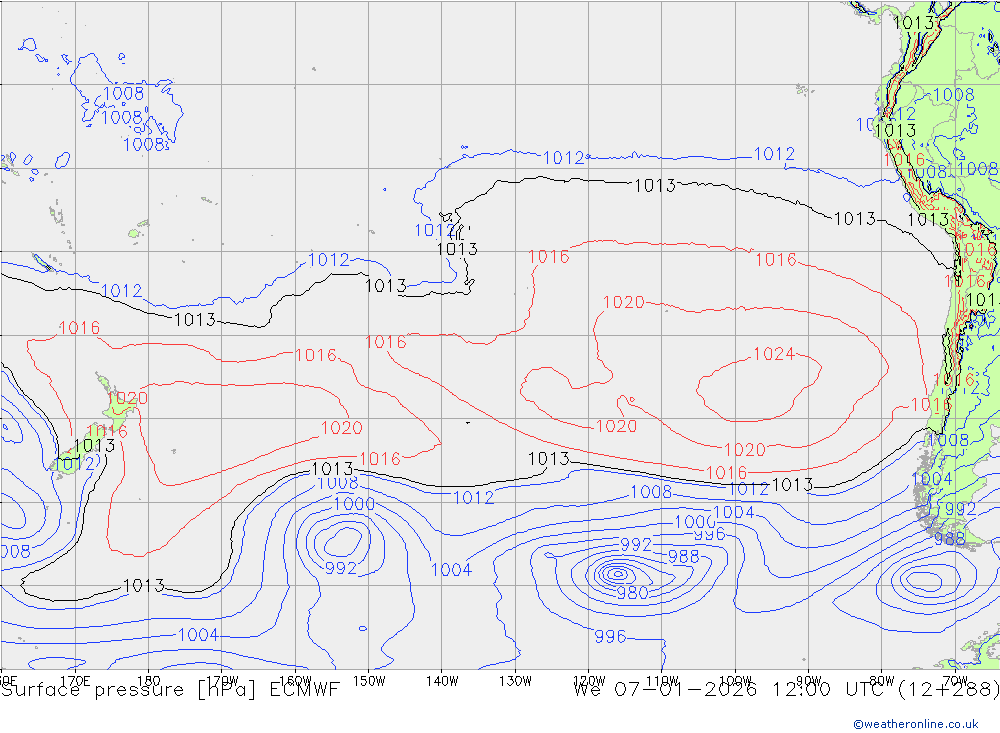1000x733 pixels.
Task: Open the ©weatheronline.co.uk link
Action: (x=915, y=724)
